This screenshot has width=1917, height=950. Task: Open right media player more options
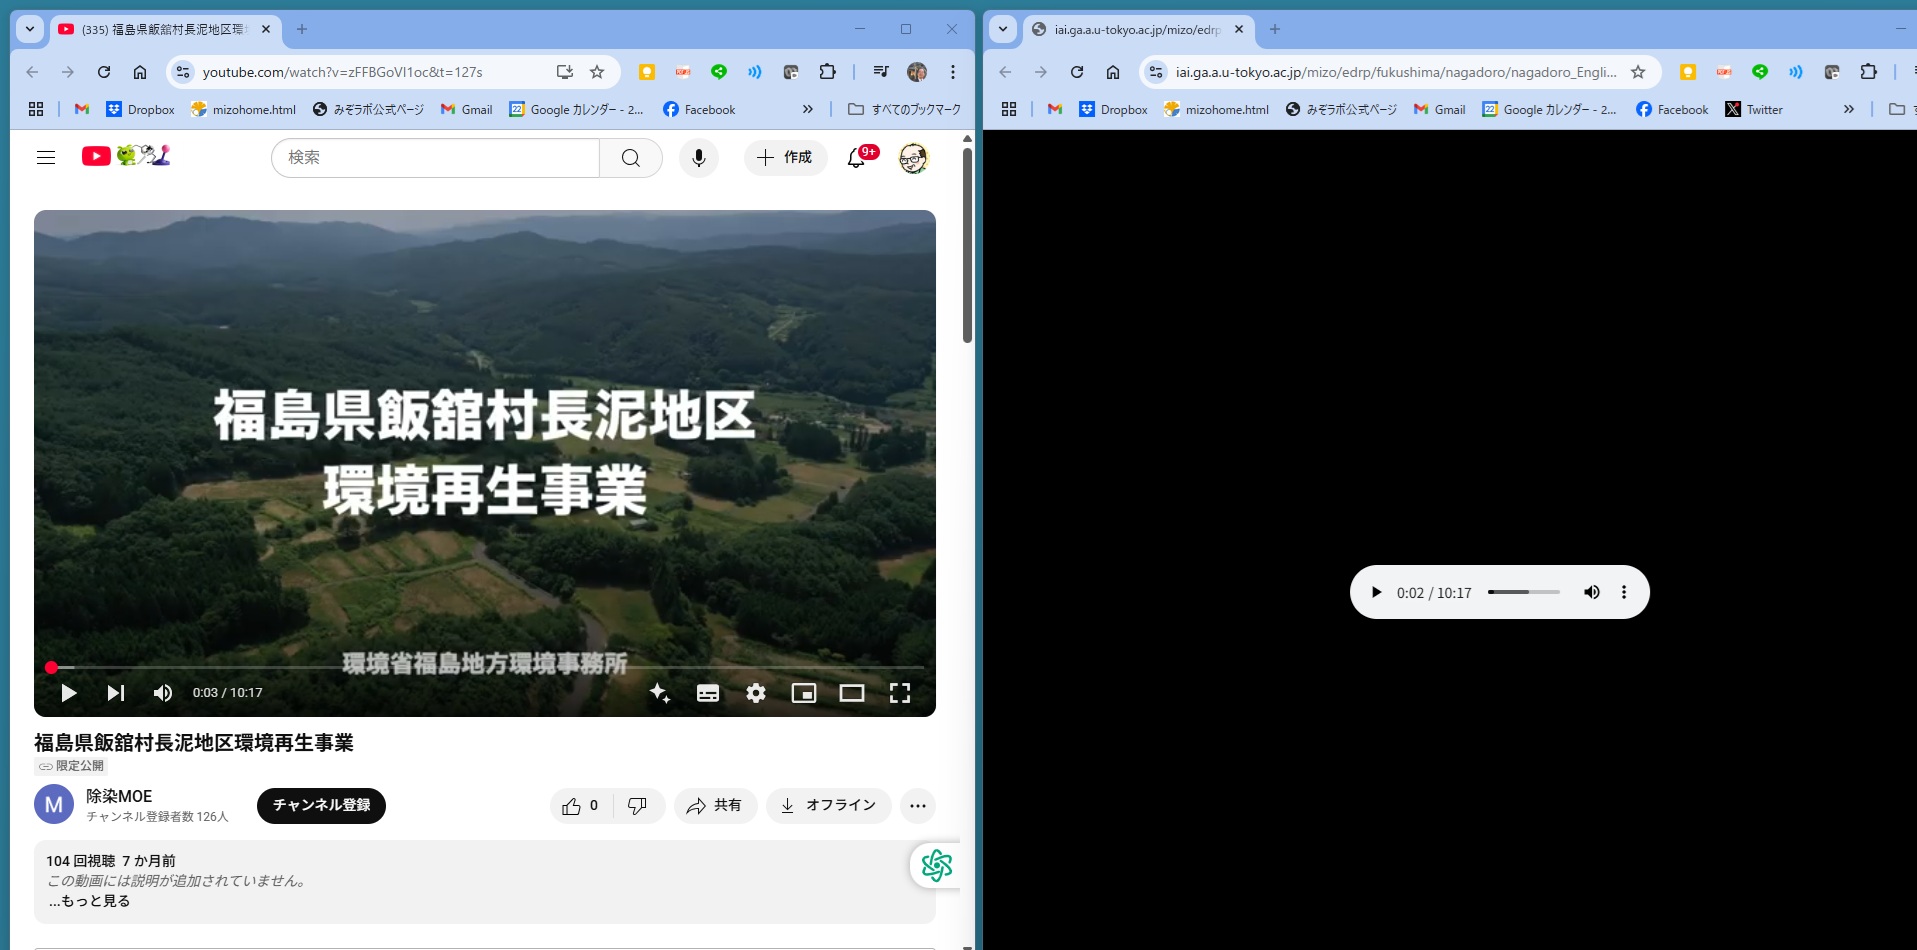pos(1624,593)
